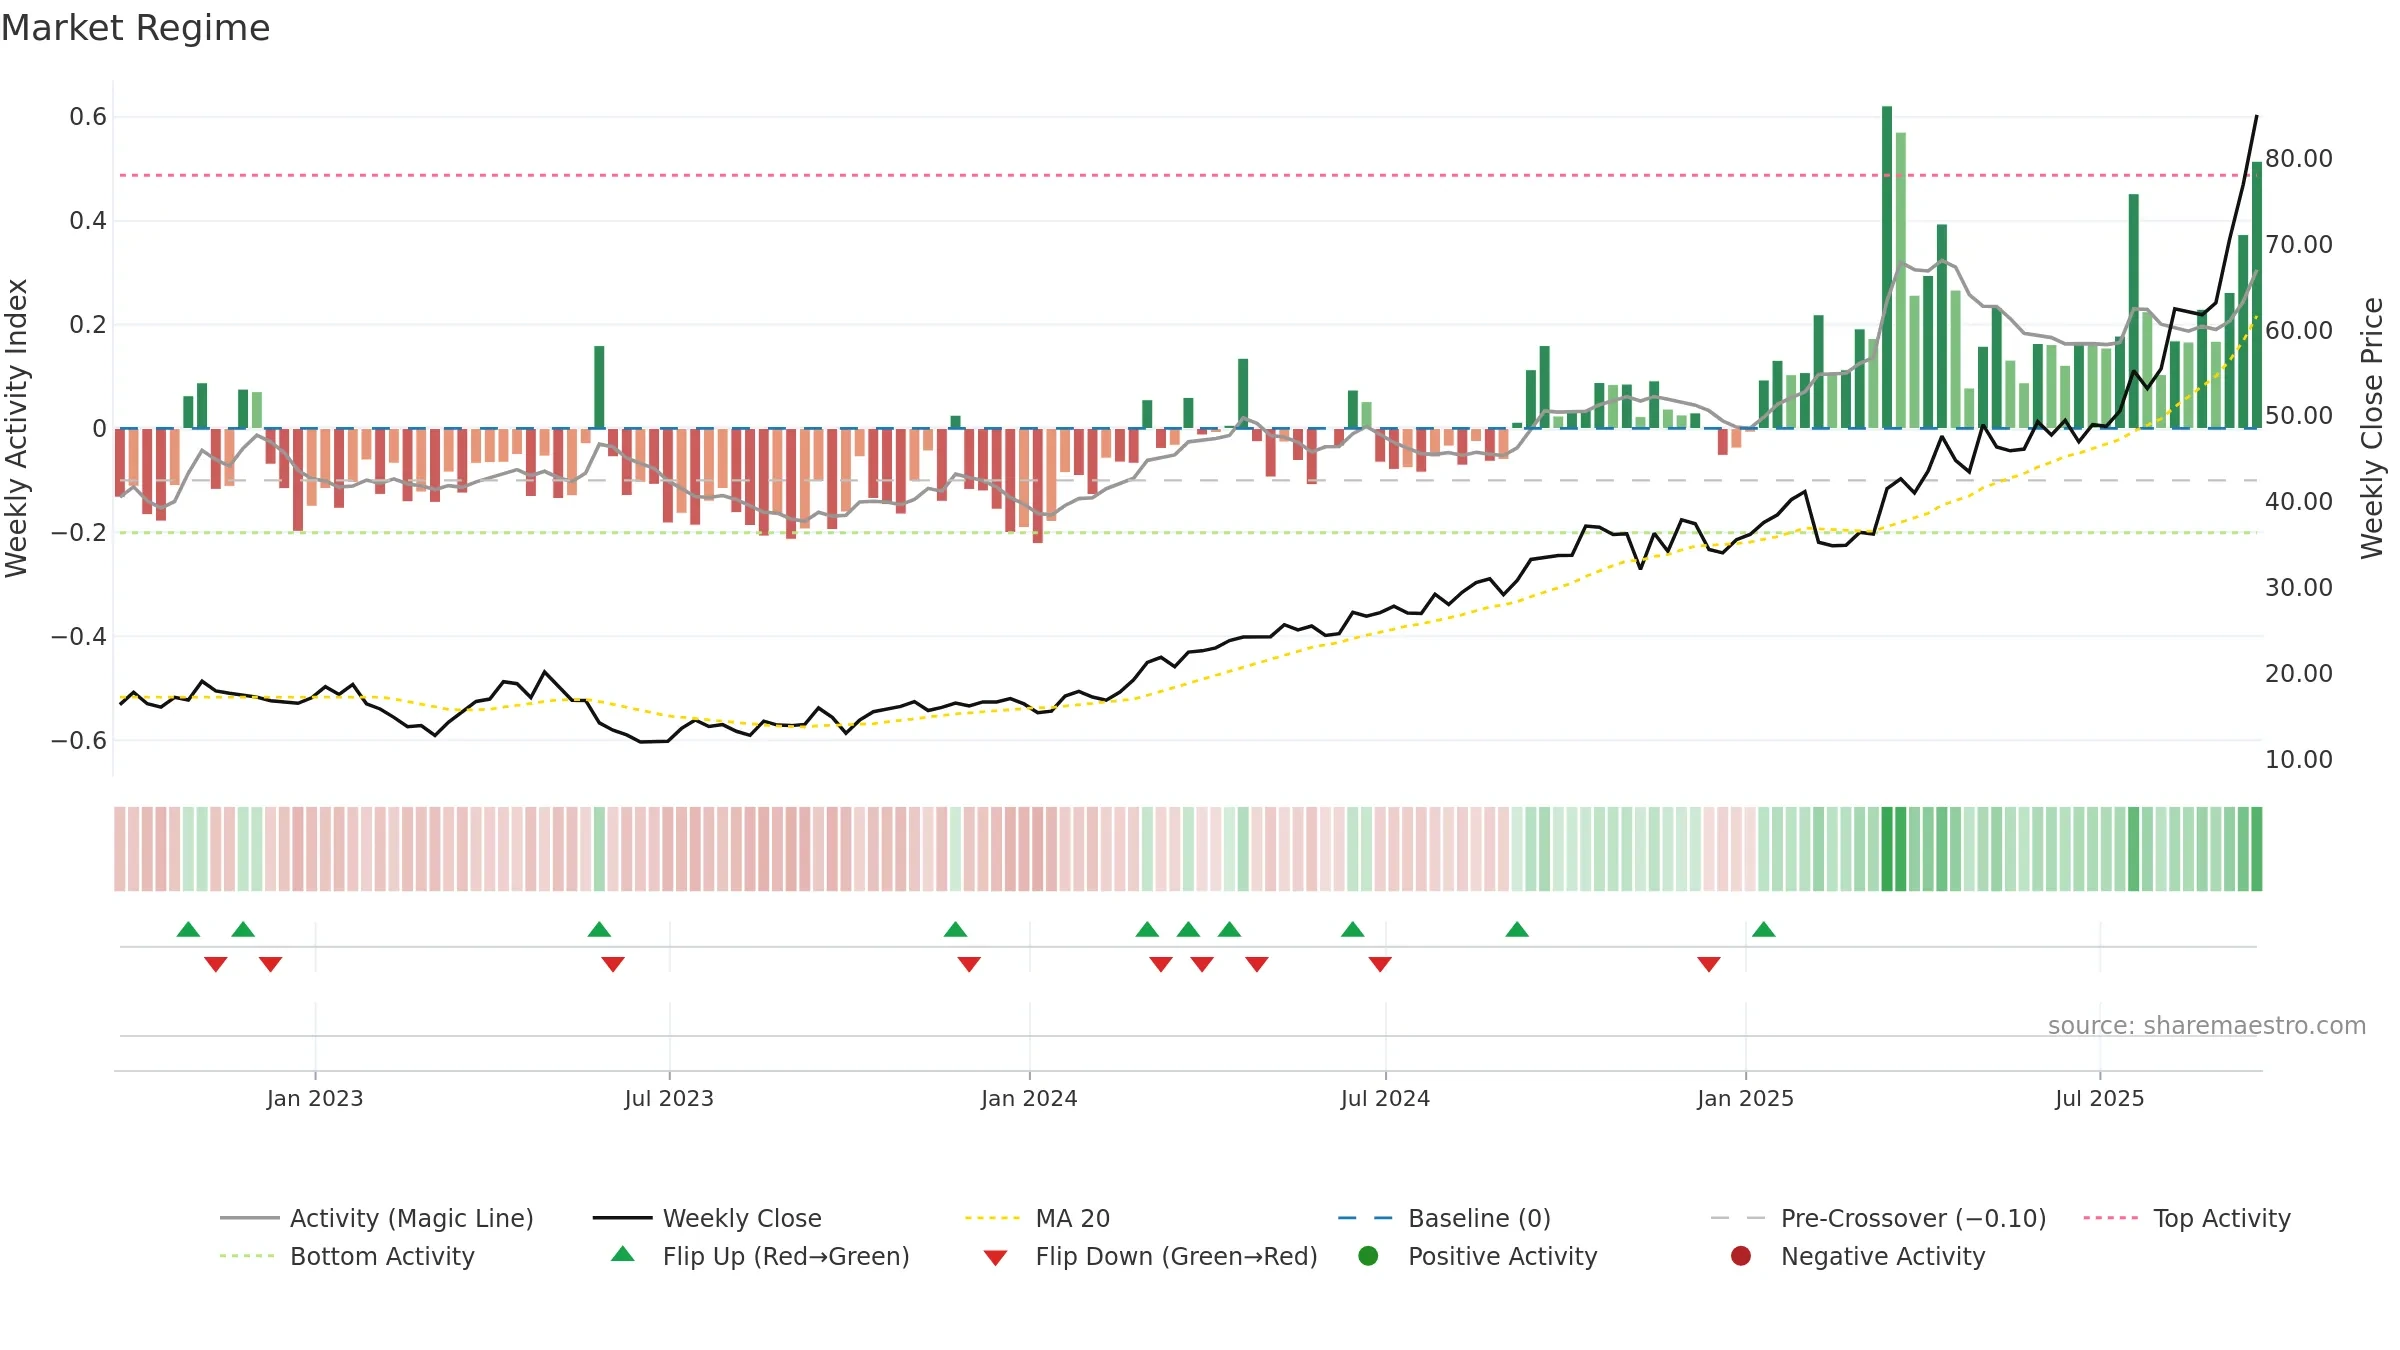Click the darkest green segment in the regime heat strip

(1887, 849)
